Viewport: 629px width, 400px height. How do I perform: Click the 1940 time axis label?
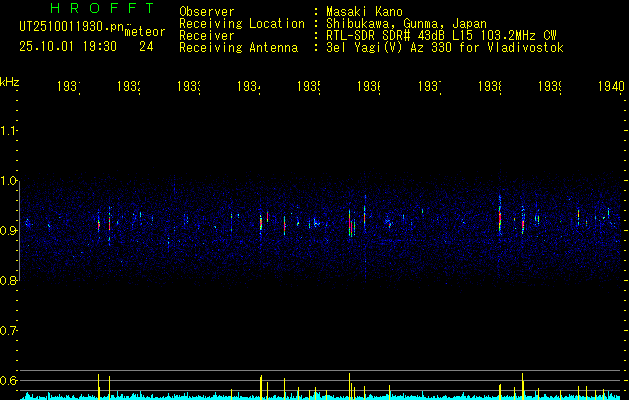[611, 86]
